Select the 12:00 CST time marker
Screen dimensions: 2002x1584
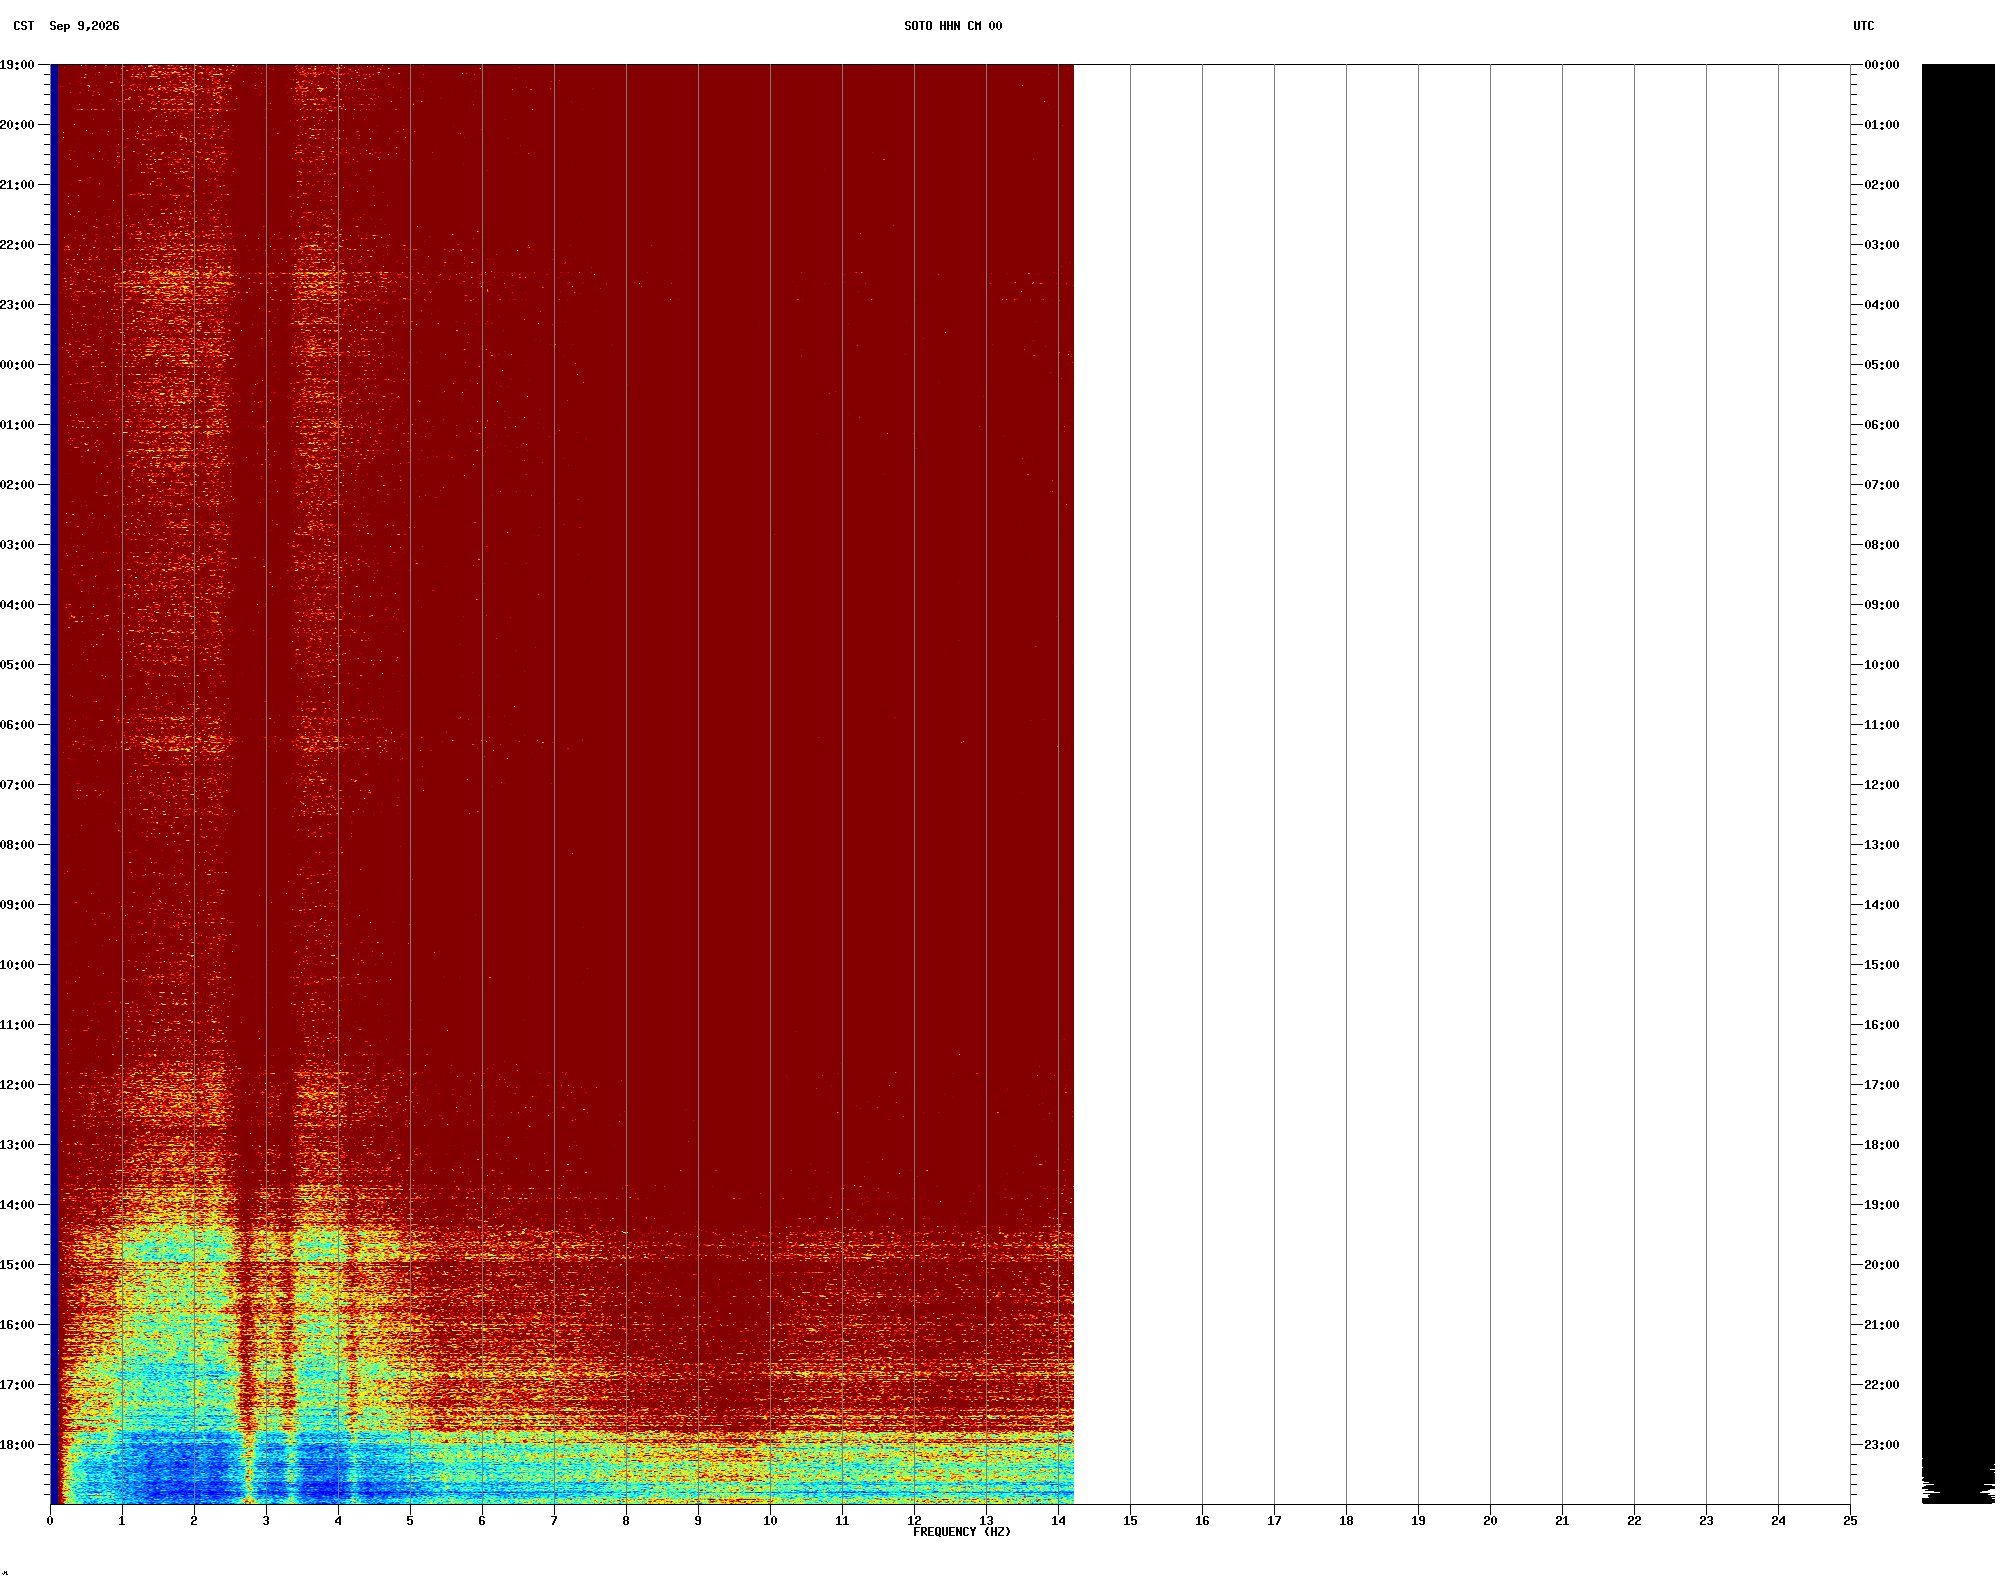17,1085
